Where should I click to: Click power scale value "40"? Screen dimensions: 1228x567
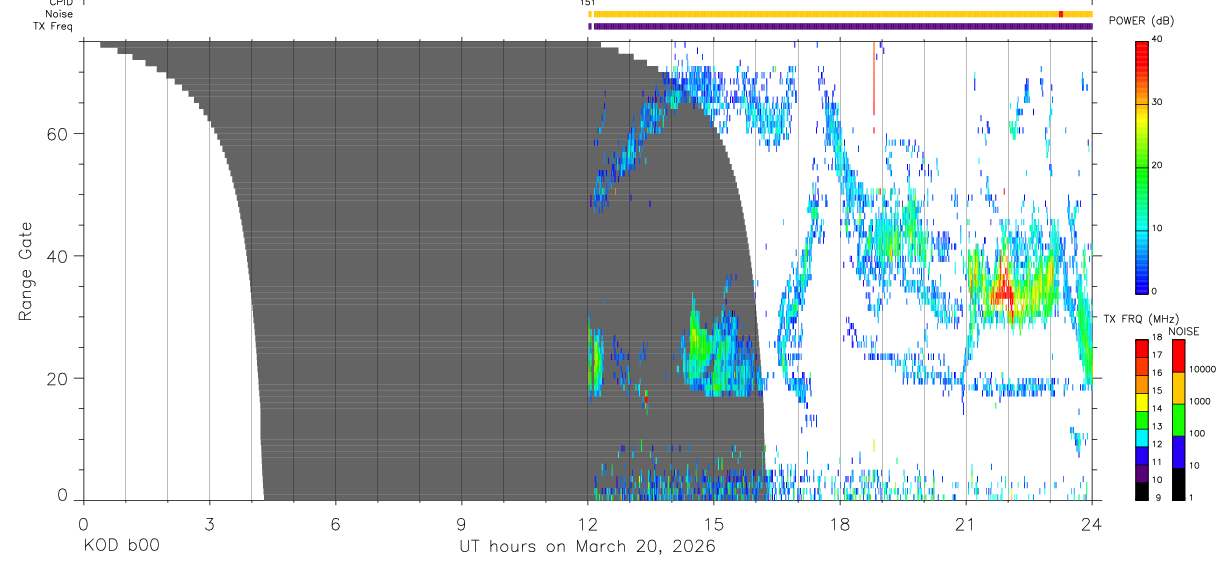(x=1158, y=40)
